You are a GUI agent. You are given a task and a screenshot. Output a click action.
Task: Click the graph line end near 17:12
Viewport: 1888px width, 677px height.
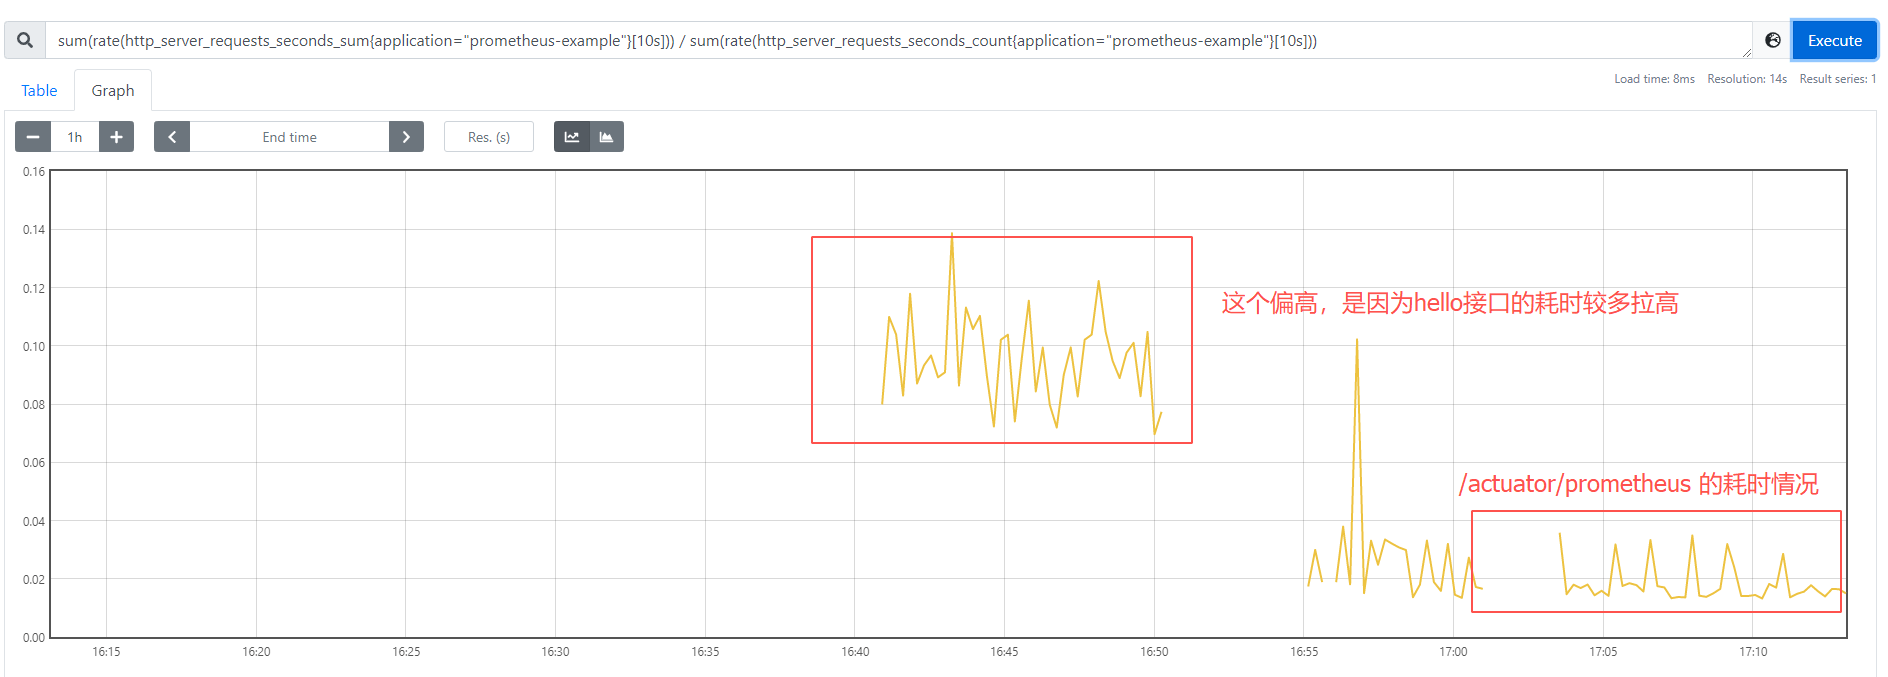point(1843,592)
